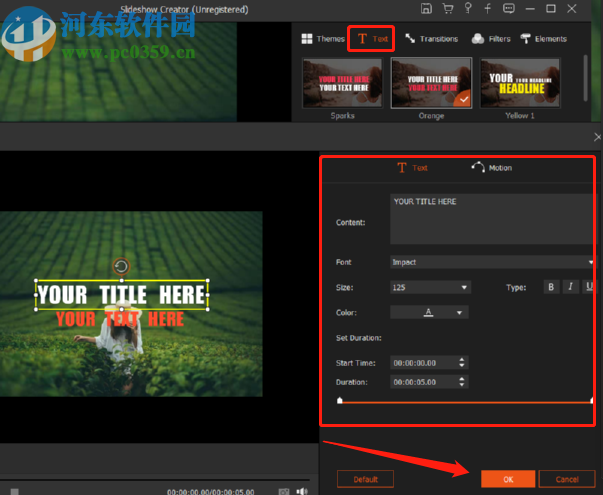Image resolution: width=603 pixels, height=495 pixels.
Task: Close the text editing panel
Action: click(x=597, y=137)
